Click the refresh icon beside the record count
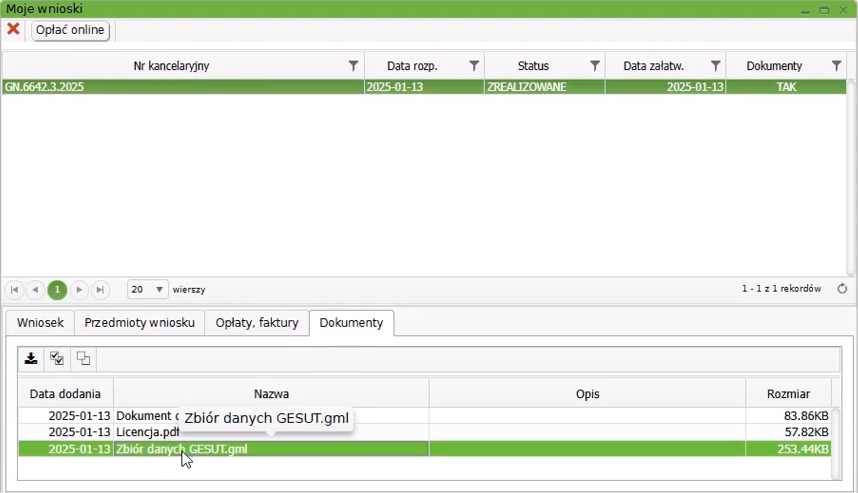This screenshot has height=493, width=858. click(x=842, y=289)
